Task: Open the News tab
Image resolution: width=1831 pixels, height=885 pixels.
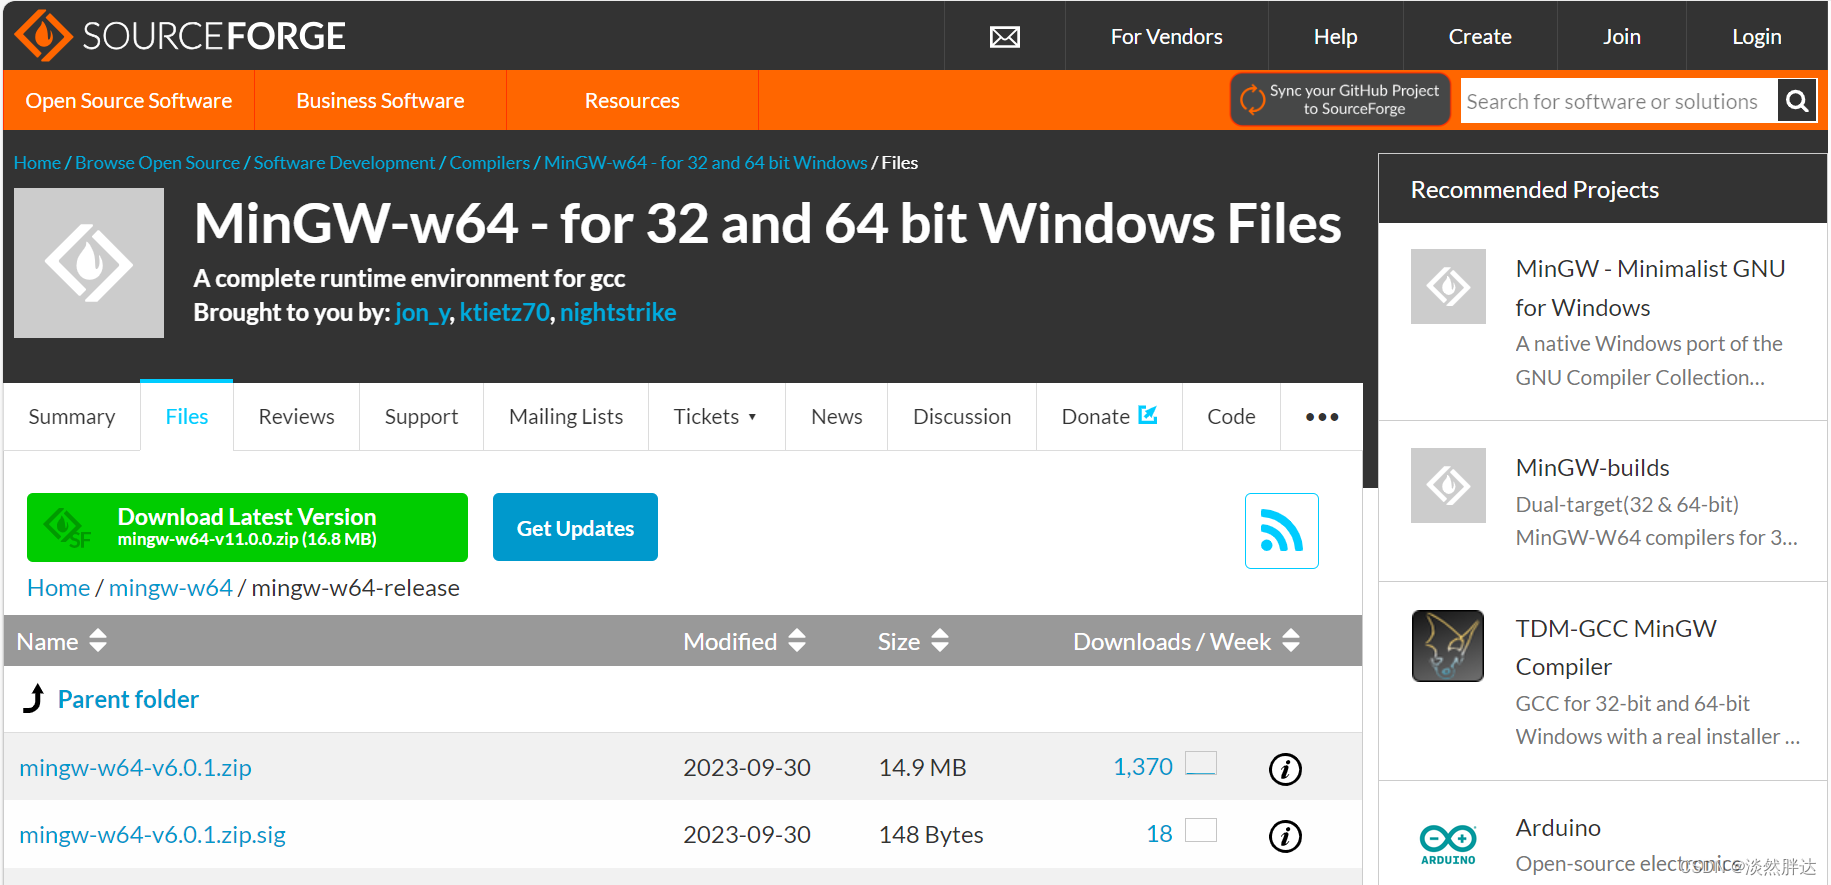Action: (x=837, y=417)
